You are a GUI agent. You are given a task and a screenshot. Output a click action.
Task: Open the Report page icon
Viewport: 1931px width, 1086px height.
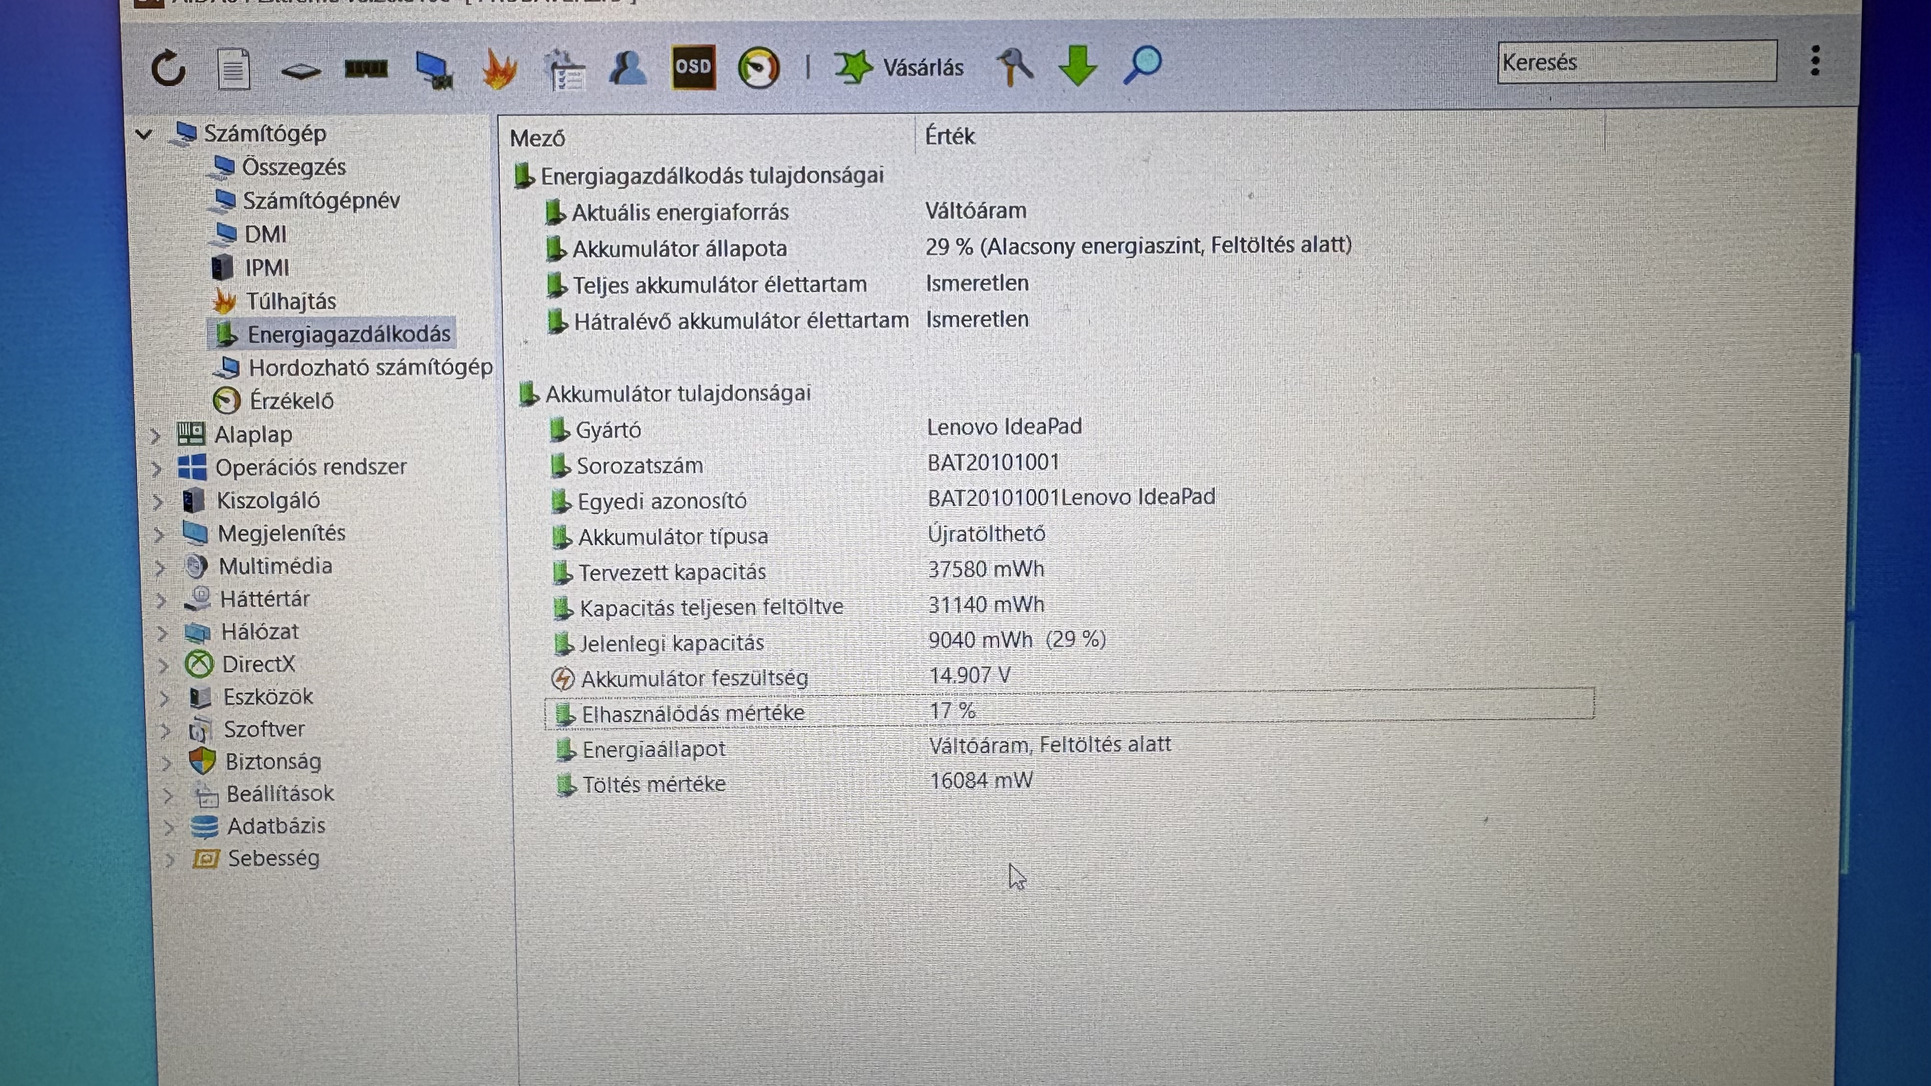(x=233, y=69)
